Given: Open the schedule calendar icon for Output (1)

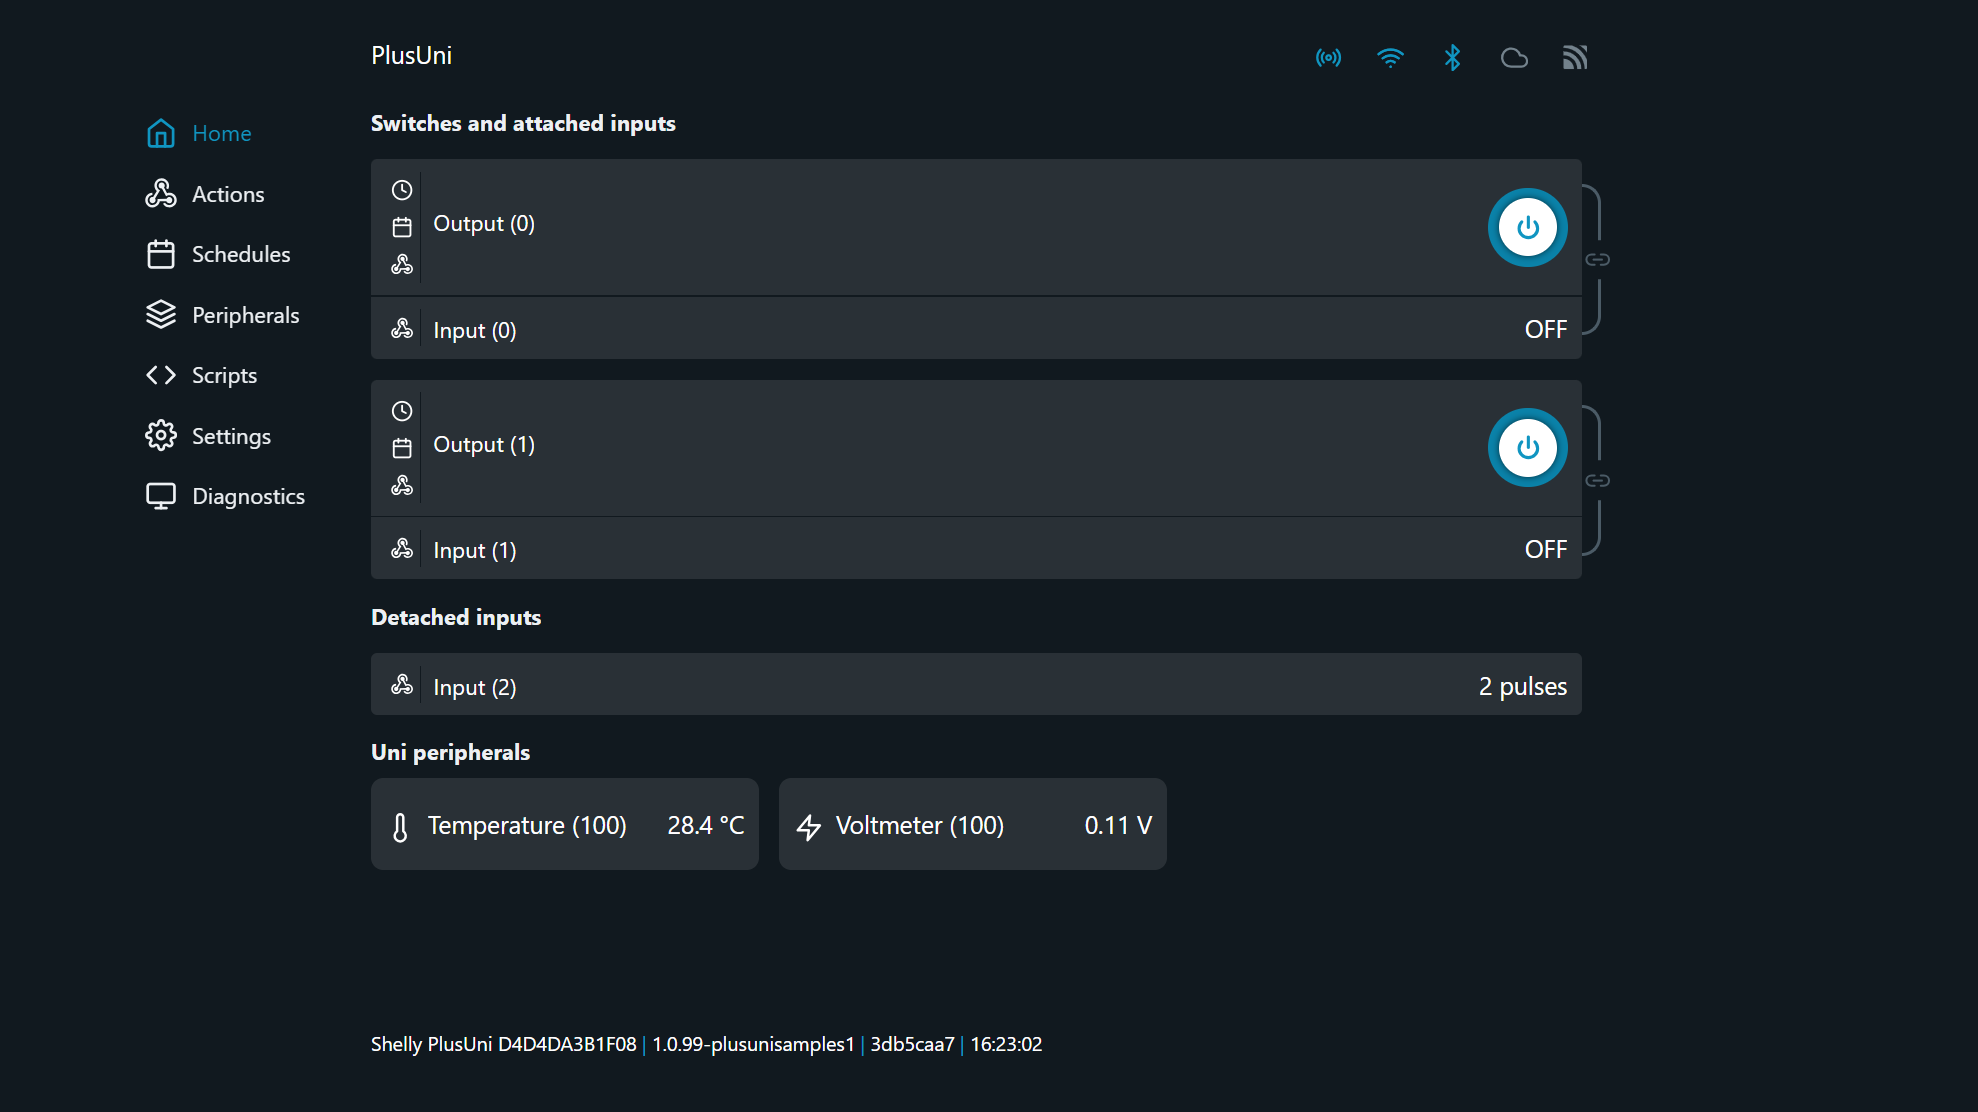Looking at the screenshot, I should (402, 448).
